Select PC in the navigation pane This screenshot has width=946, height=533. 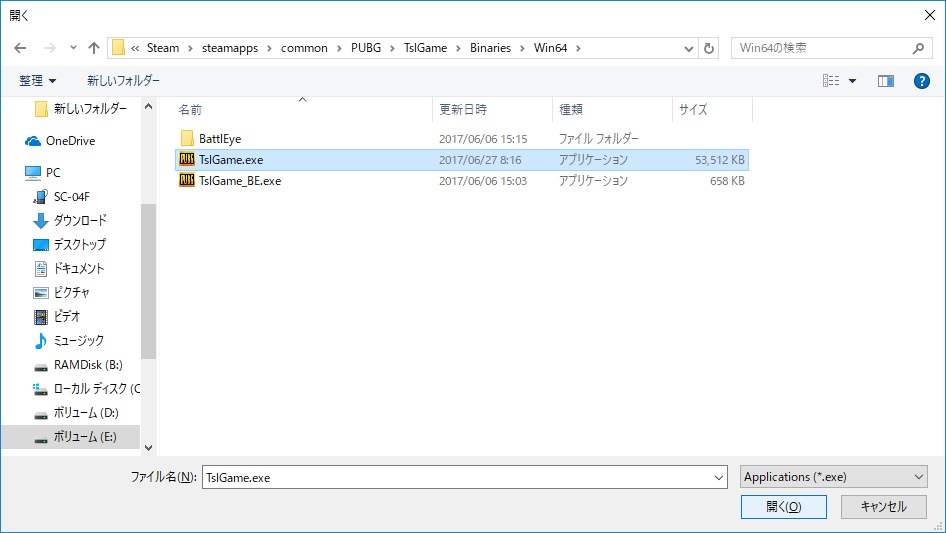[53, 173]
